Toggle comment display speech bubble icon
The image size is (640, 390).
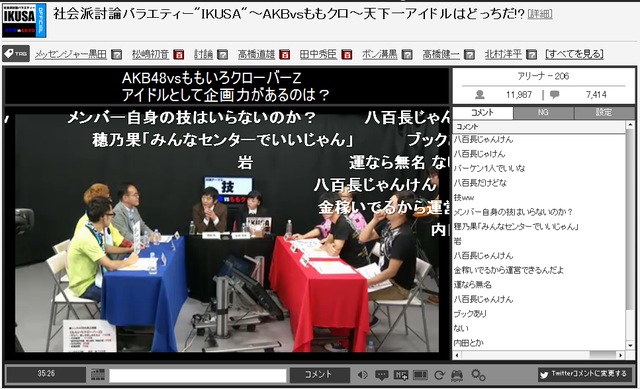(x=382, y=375)
